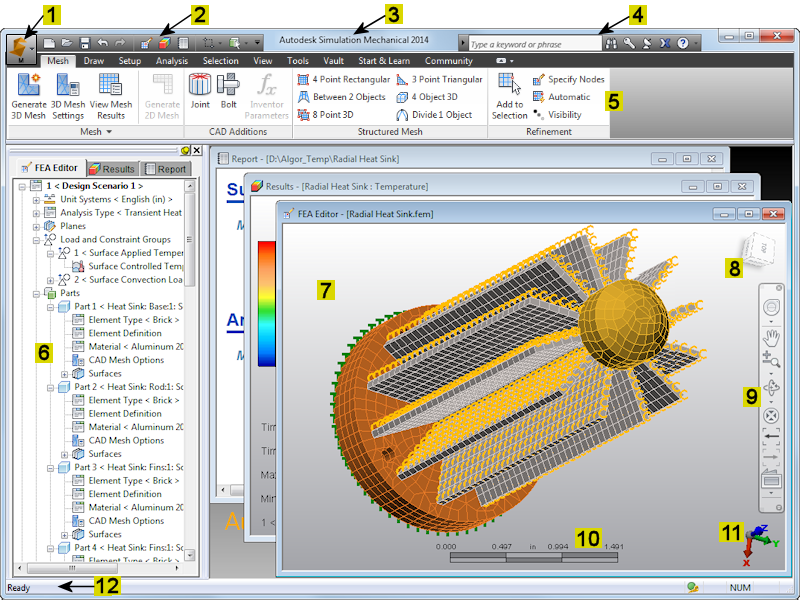Click temperature color legend in Results window
800x600 pixels.
(266, 304)
